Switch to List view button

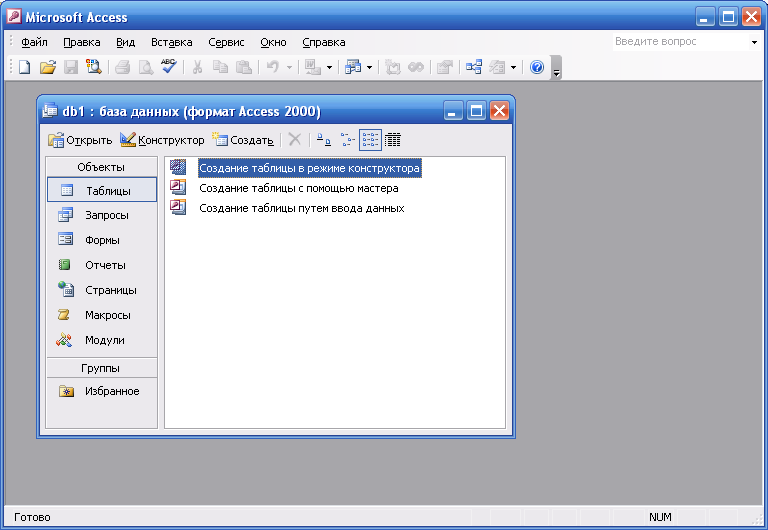pyautogui.click(x=370, y=140)
